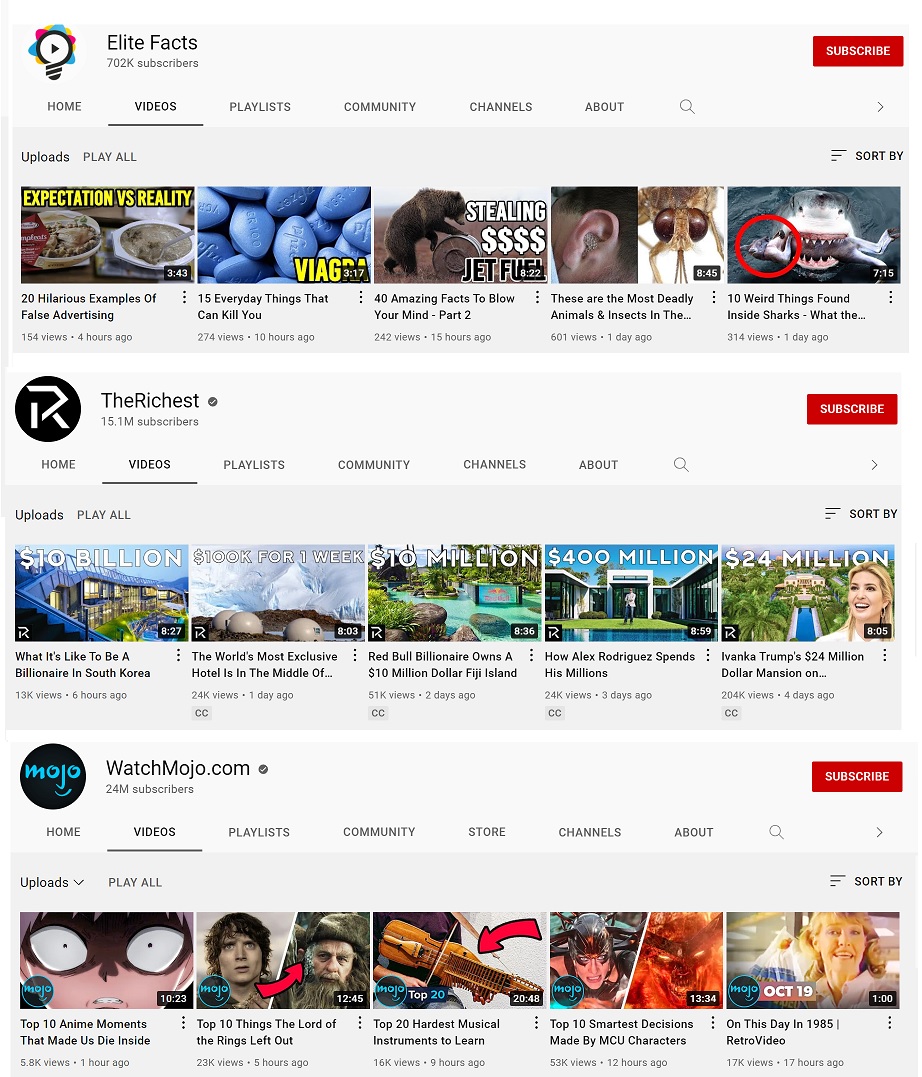This screenshot has height=1077, width=922.
Task: Search within the WatchMojo.com channel
Action: (x=776, y=832)
